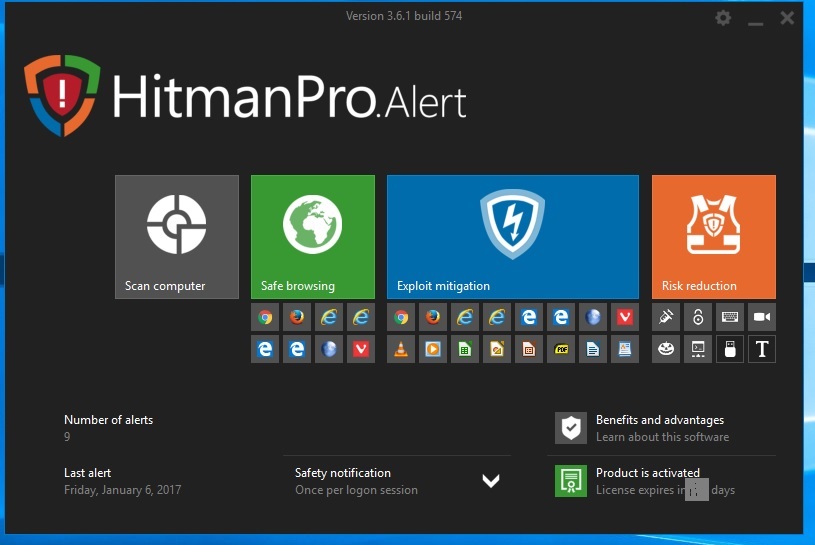This screenshot has width=815, height=545.
Task: Click the media player play-button icon
Action: 433,349
